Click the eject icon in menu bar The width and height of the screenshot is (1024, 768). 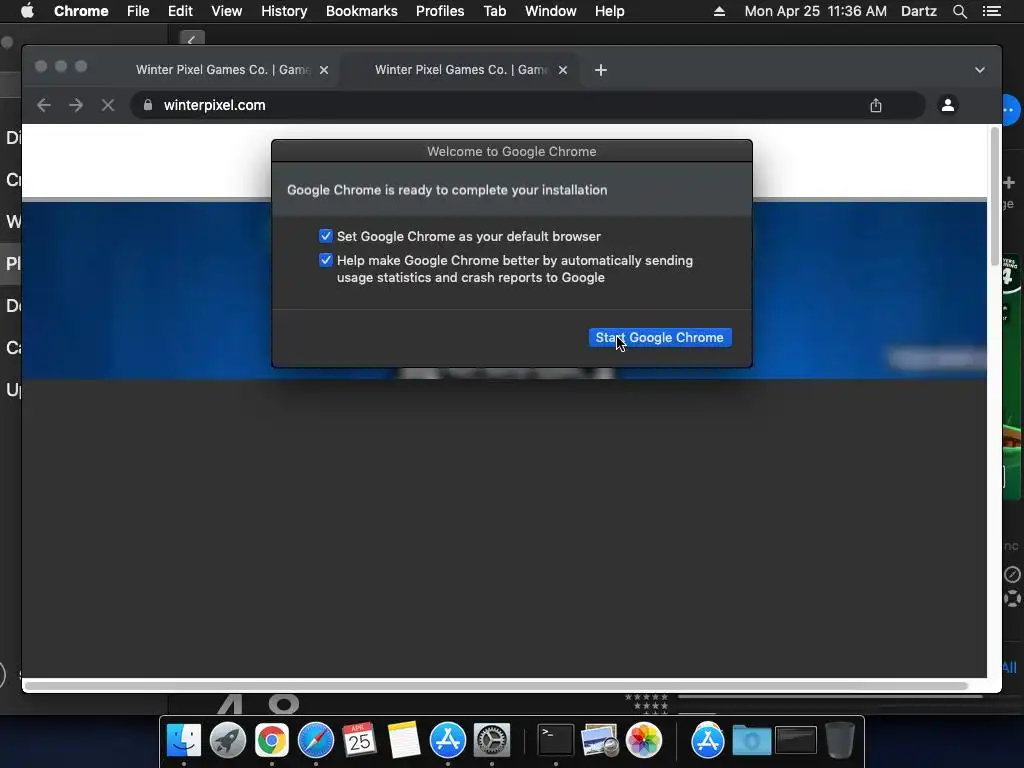coord(719,11)
